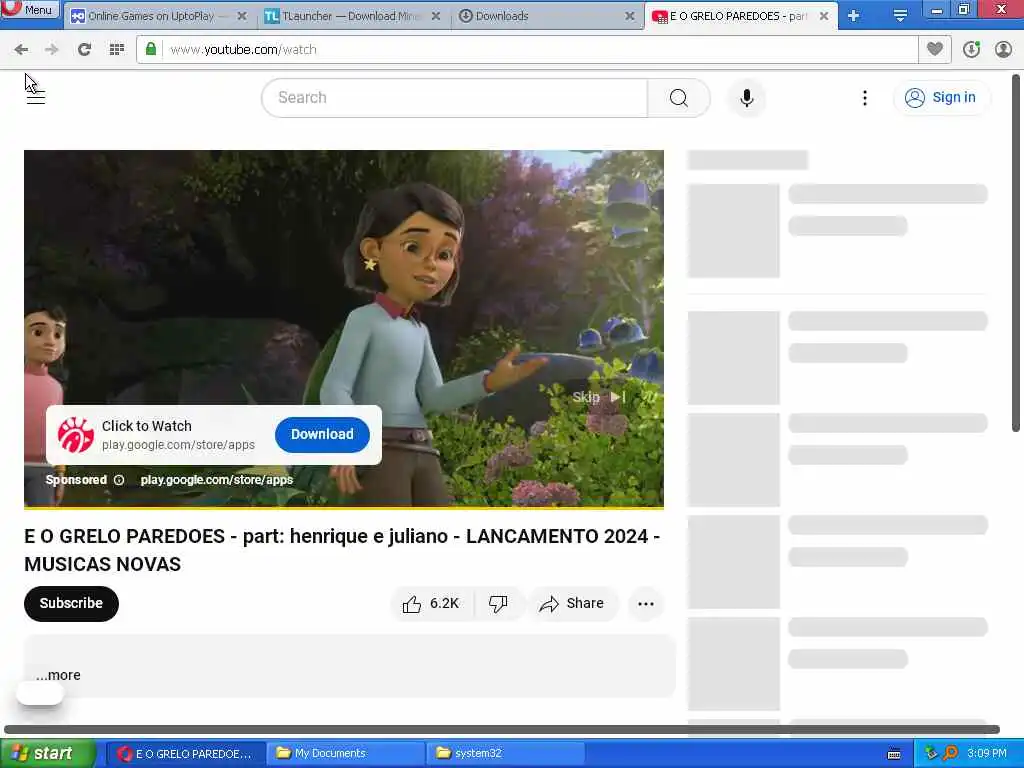Skip the video advertisement
The height and width of the screenshot is (768, 1024).
(x=599, y=397)
